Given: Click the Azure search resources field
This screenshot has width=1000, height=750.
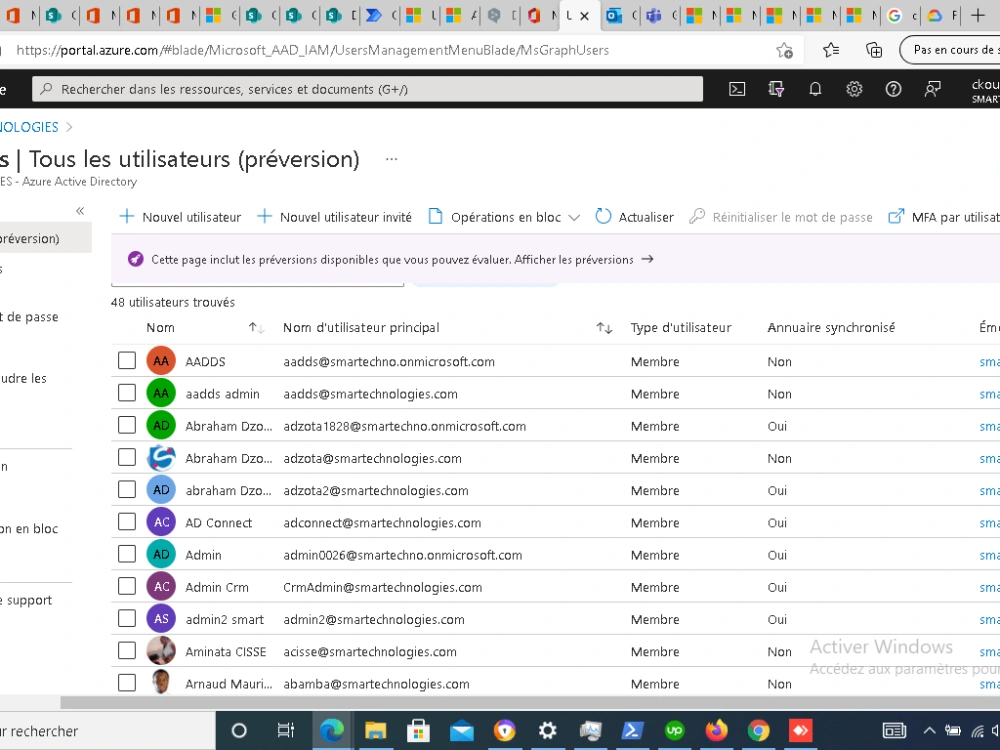Looking at the screenshot, I should click(x=367, y=89).
